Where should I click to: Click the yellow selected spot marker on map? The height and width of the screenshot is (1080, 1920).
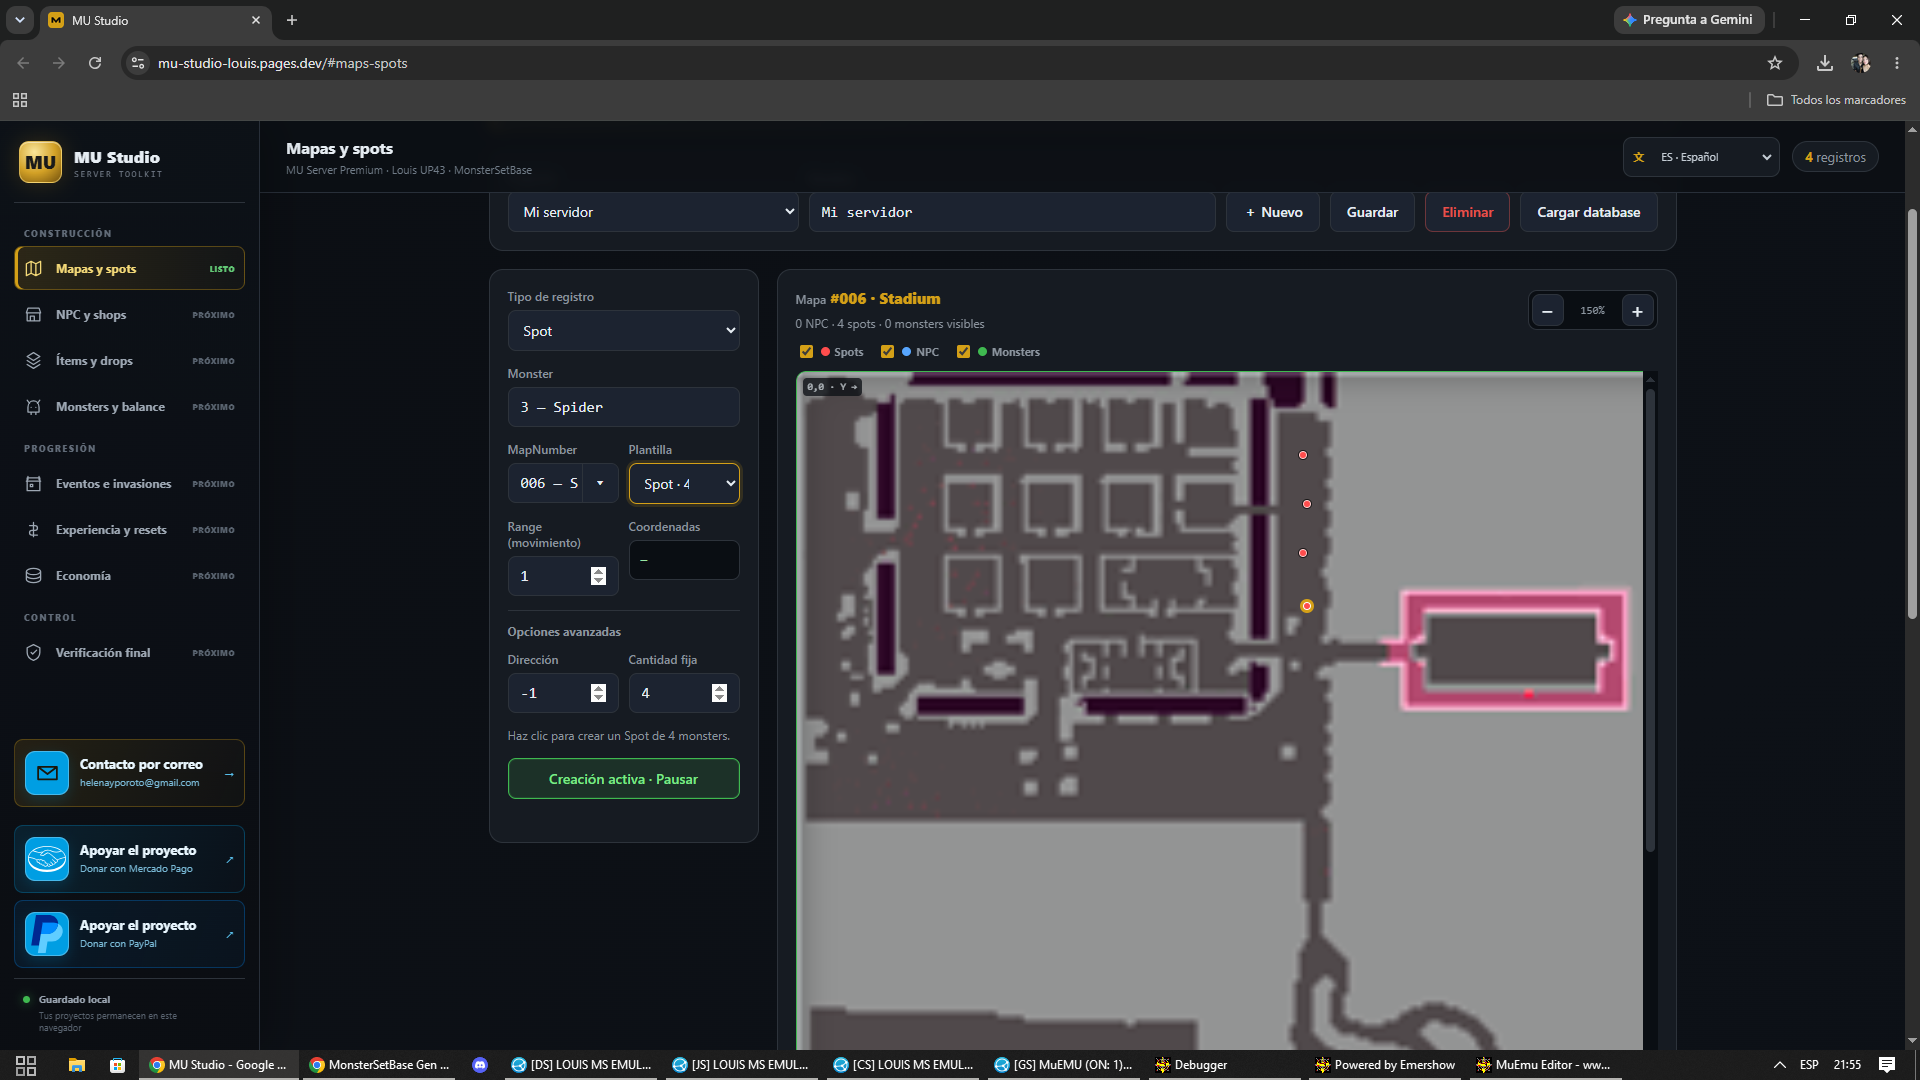click(x=1306, y=606)
